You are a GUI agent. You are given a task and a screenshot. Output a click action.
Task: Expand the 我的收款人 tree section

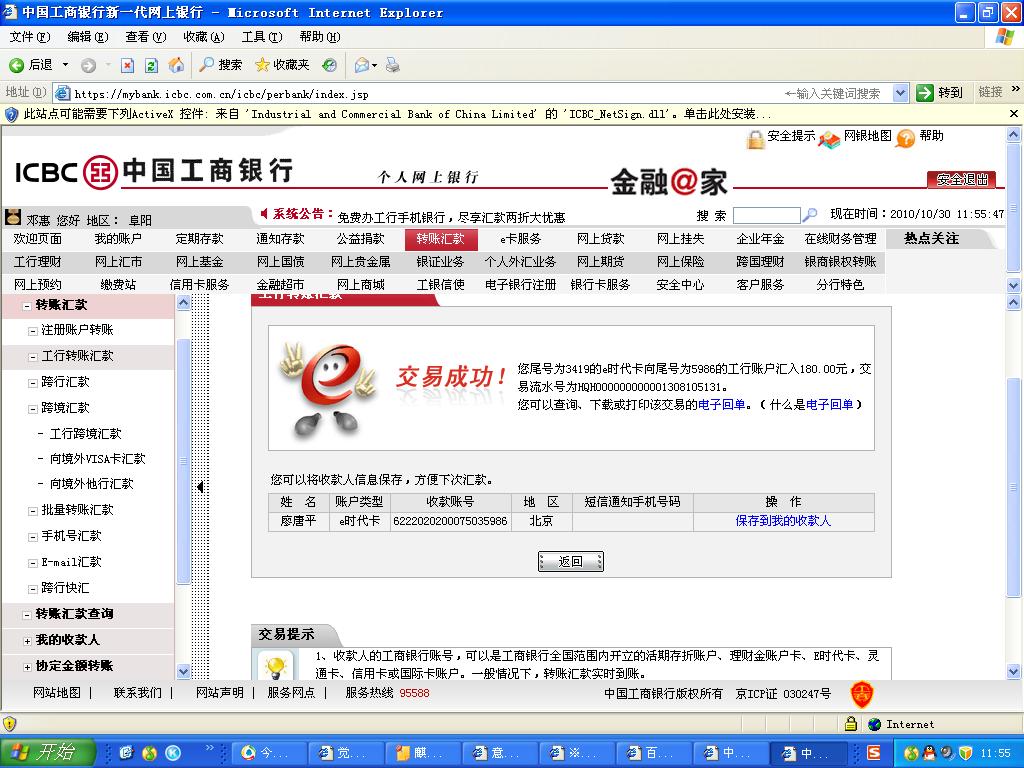[27, 640]
